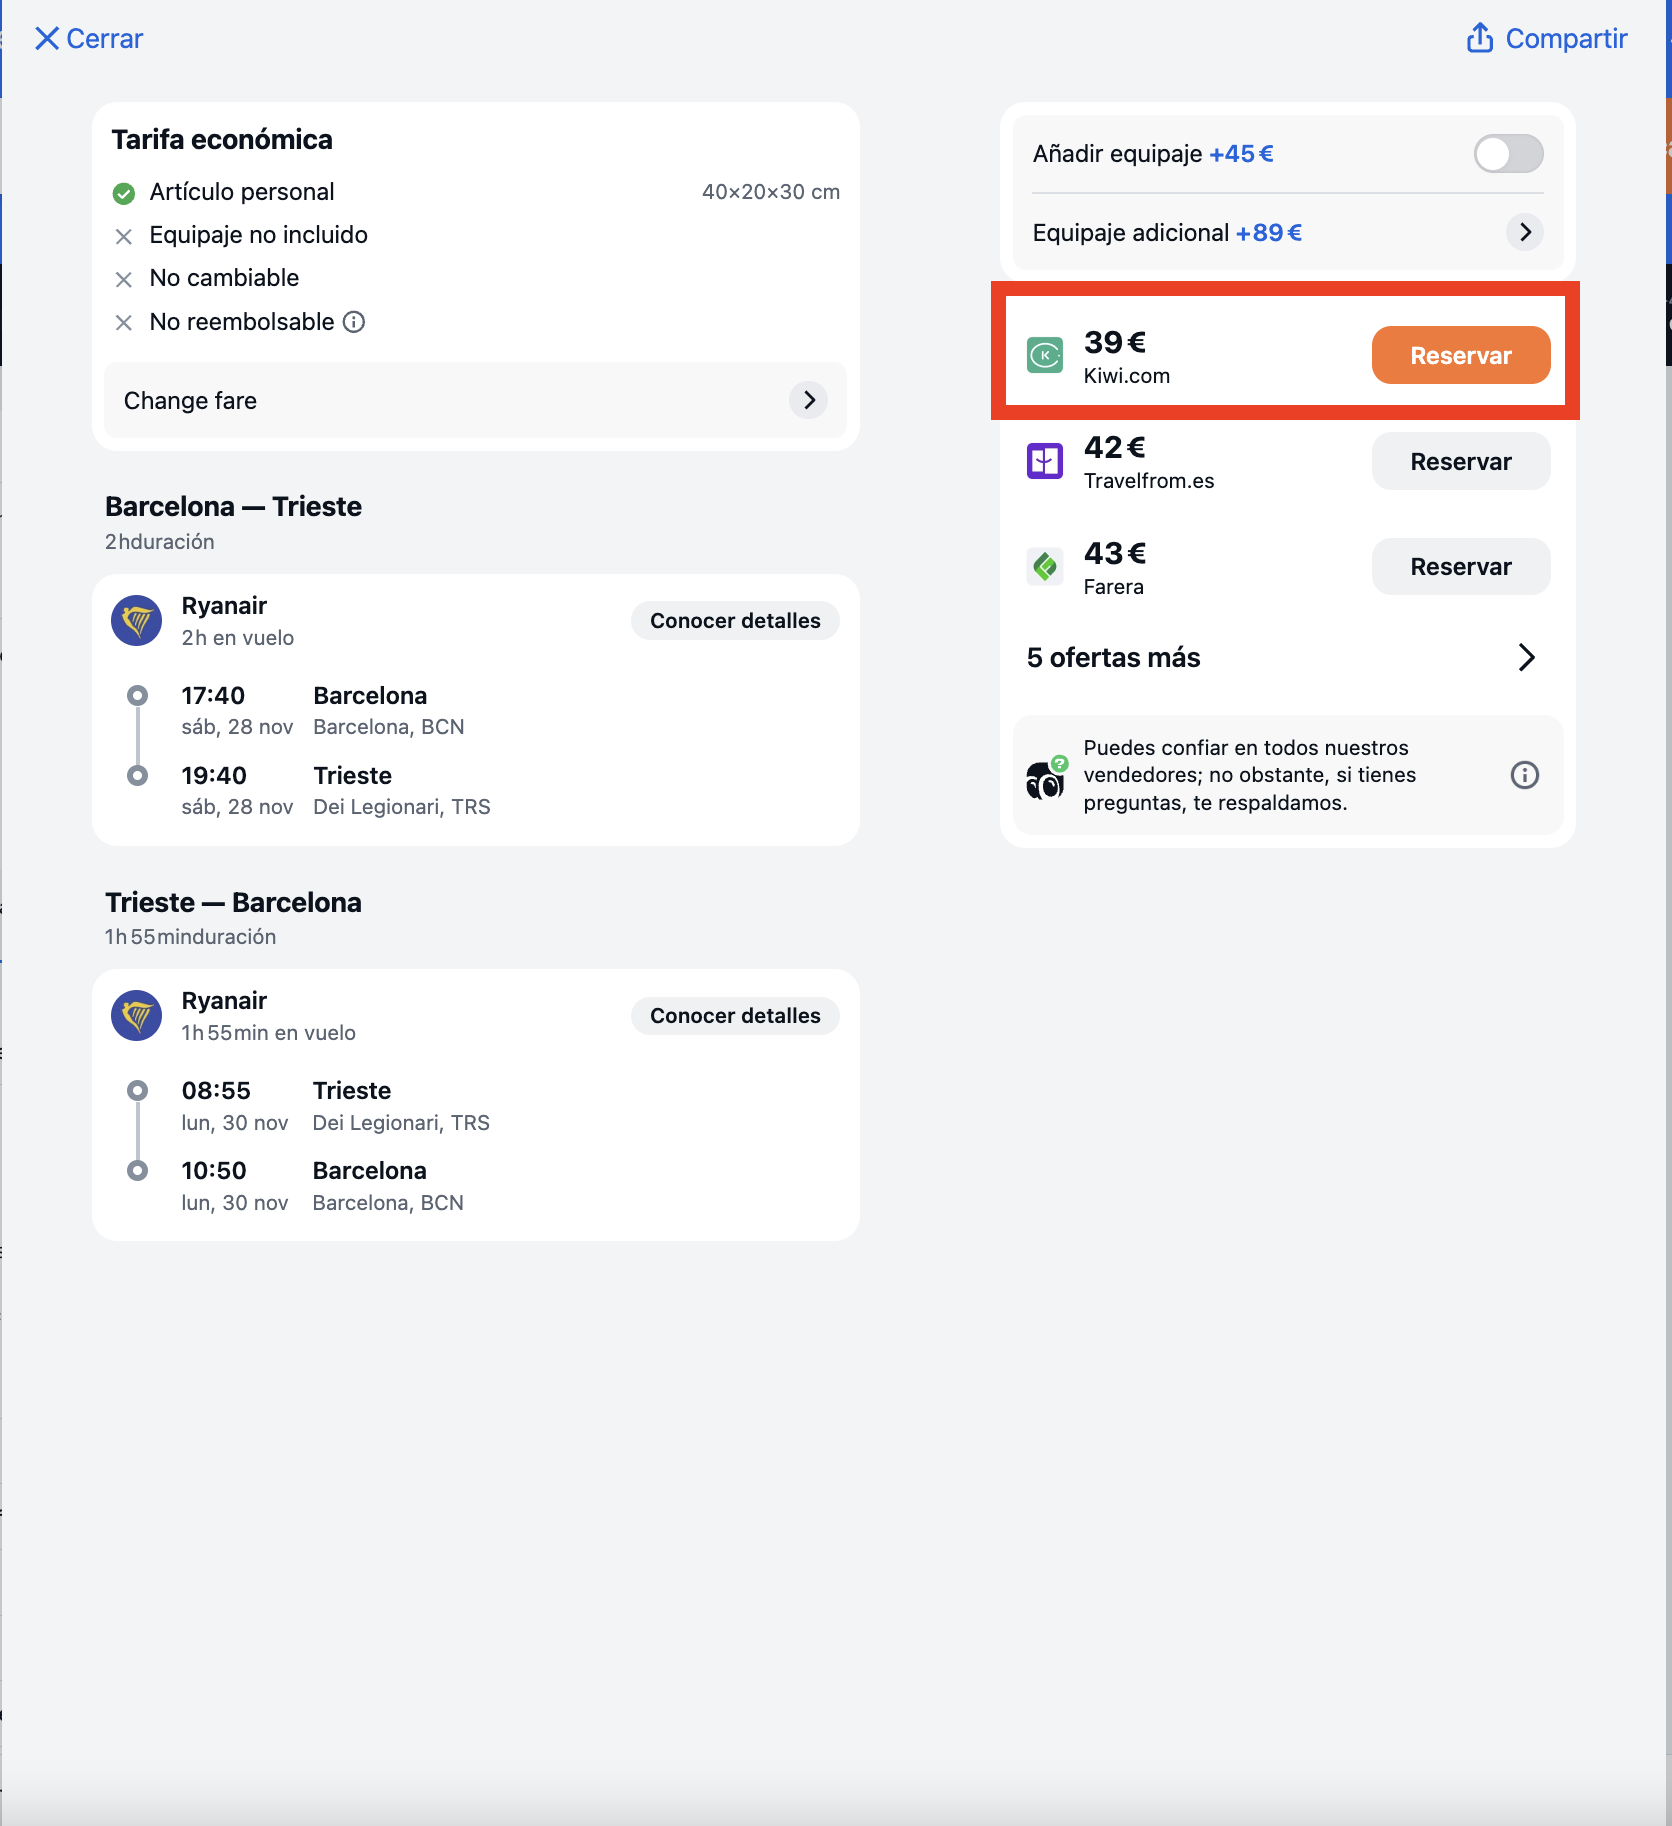Viewport: 1672px width, 1826px height.
Task: Open Change fare options via chevron
Action: click(809, 400)
